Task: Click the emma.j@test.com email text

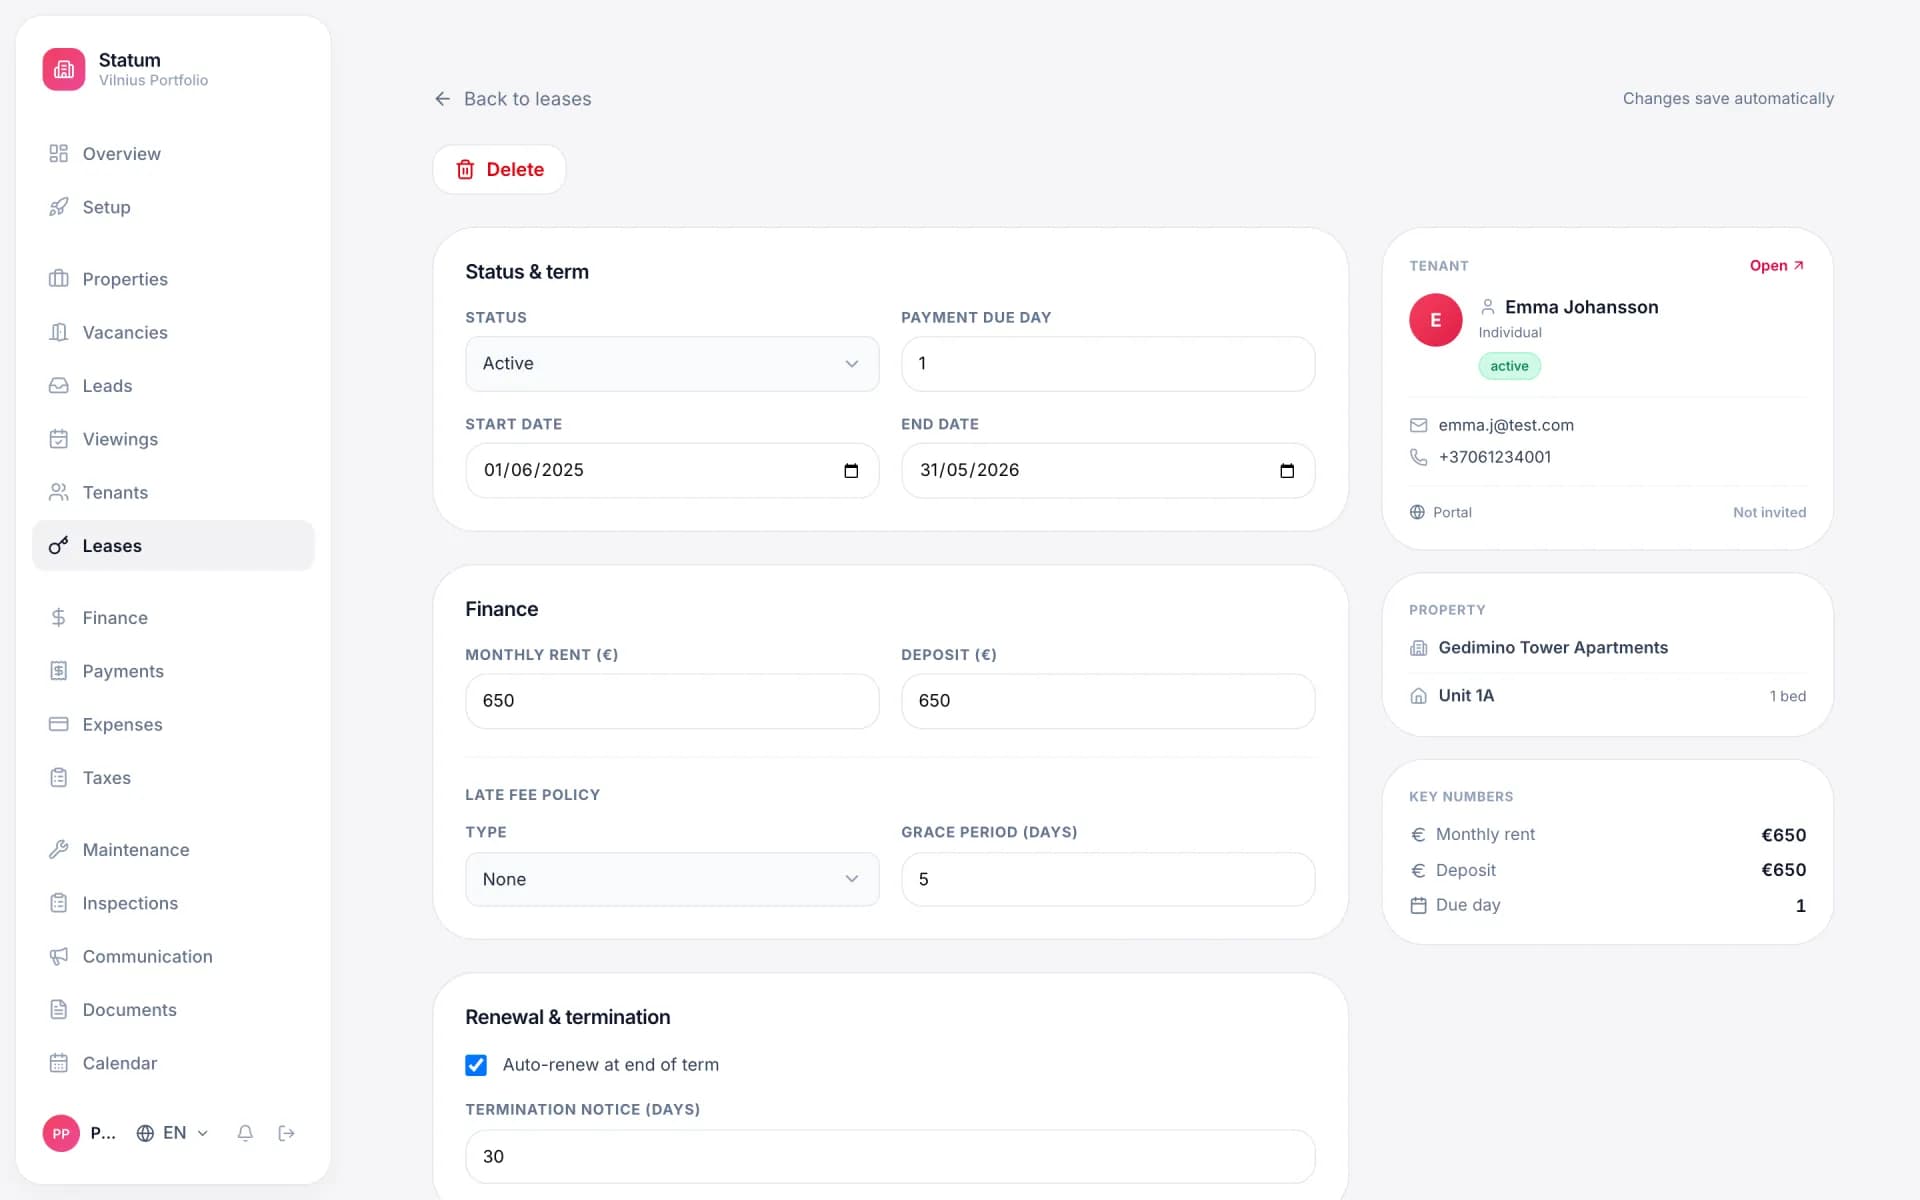Action: point(1506,425)
